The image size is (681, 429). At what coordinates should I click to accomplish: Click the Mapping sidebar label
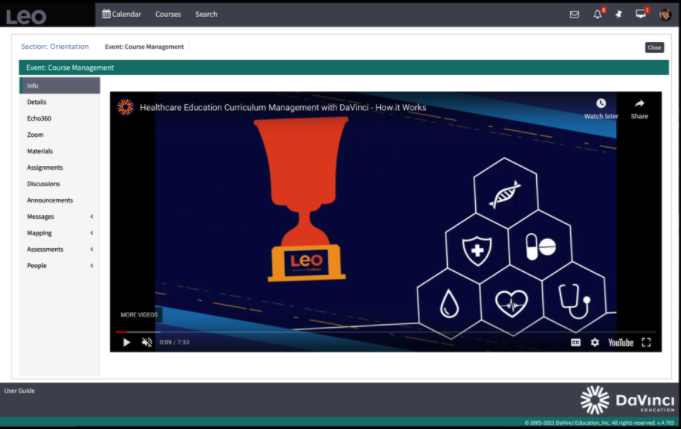pyautogui.click(x=39, y=233)
